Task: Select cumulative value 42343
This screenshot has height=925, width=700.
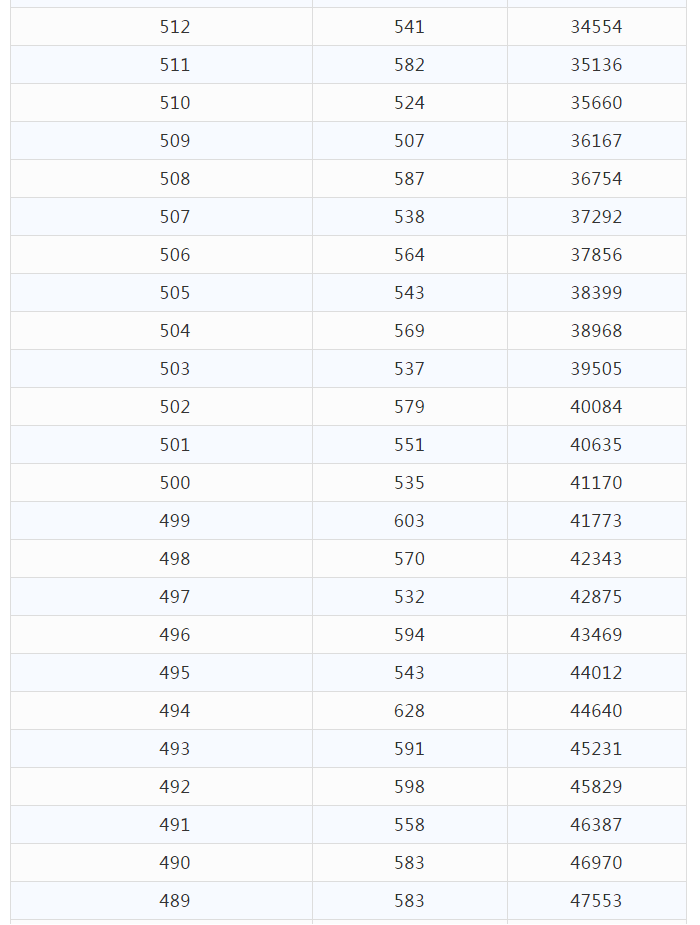Action: click(x=596, y=559)
